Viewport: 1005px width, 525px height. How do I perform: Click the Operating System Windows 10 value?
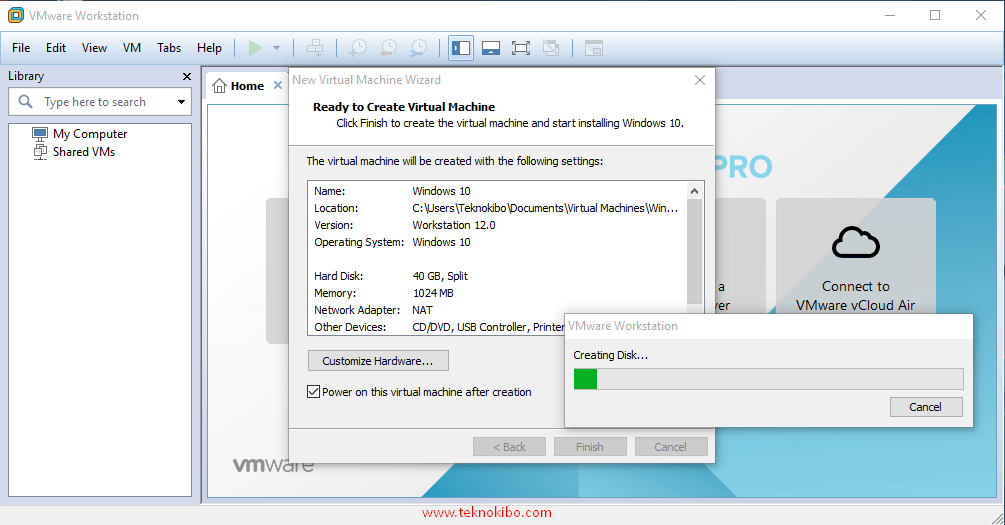click(x=442, y=242)
